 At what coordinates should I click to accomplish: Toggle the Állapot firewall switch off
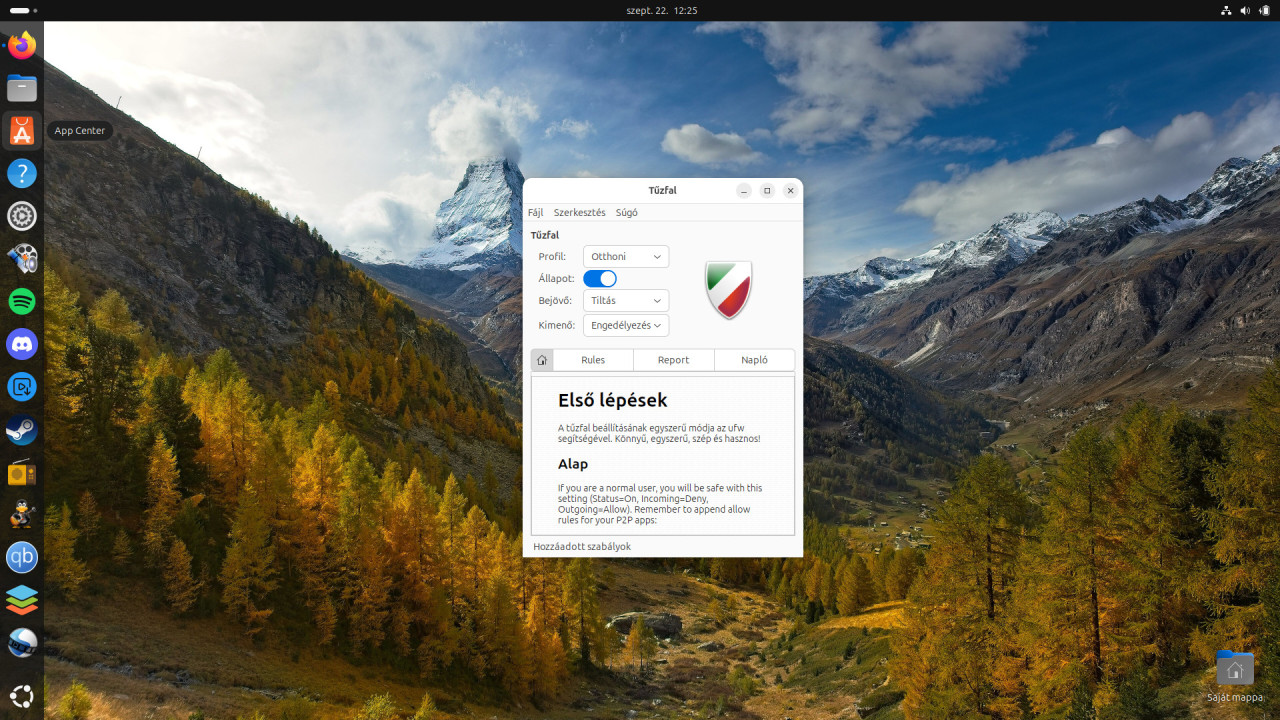[600, 279]
